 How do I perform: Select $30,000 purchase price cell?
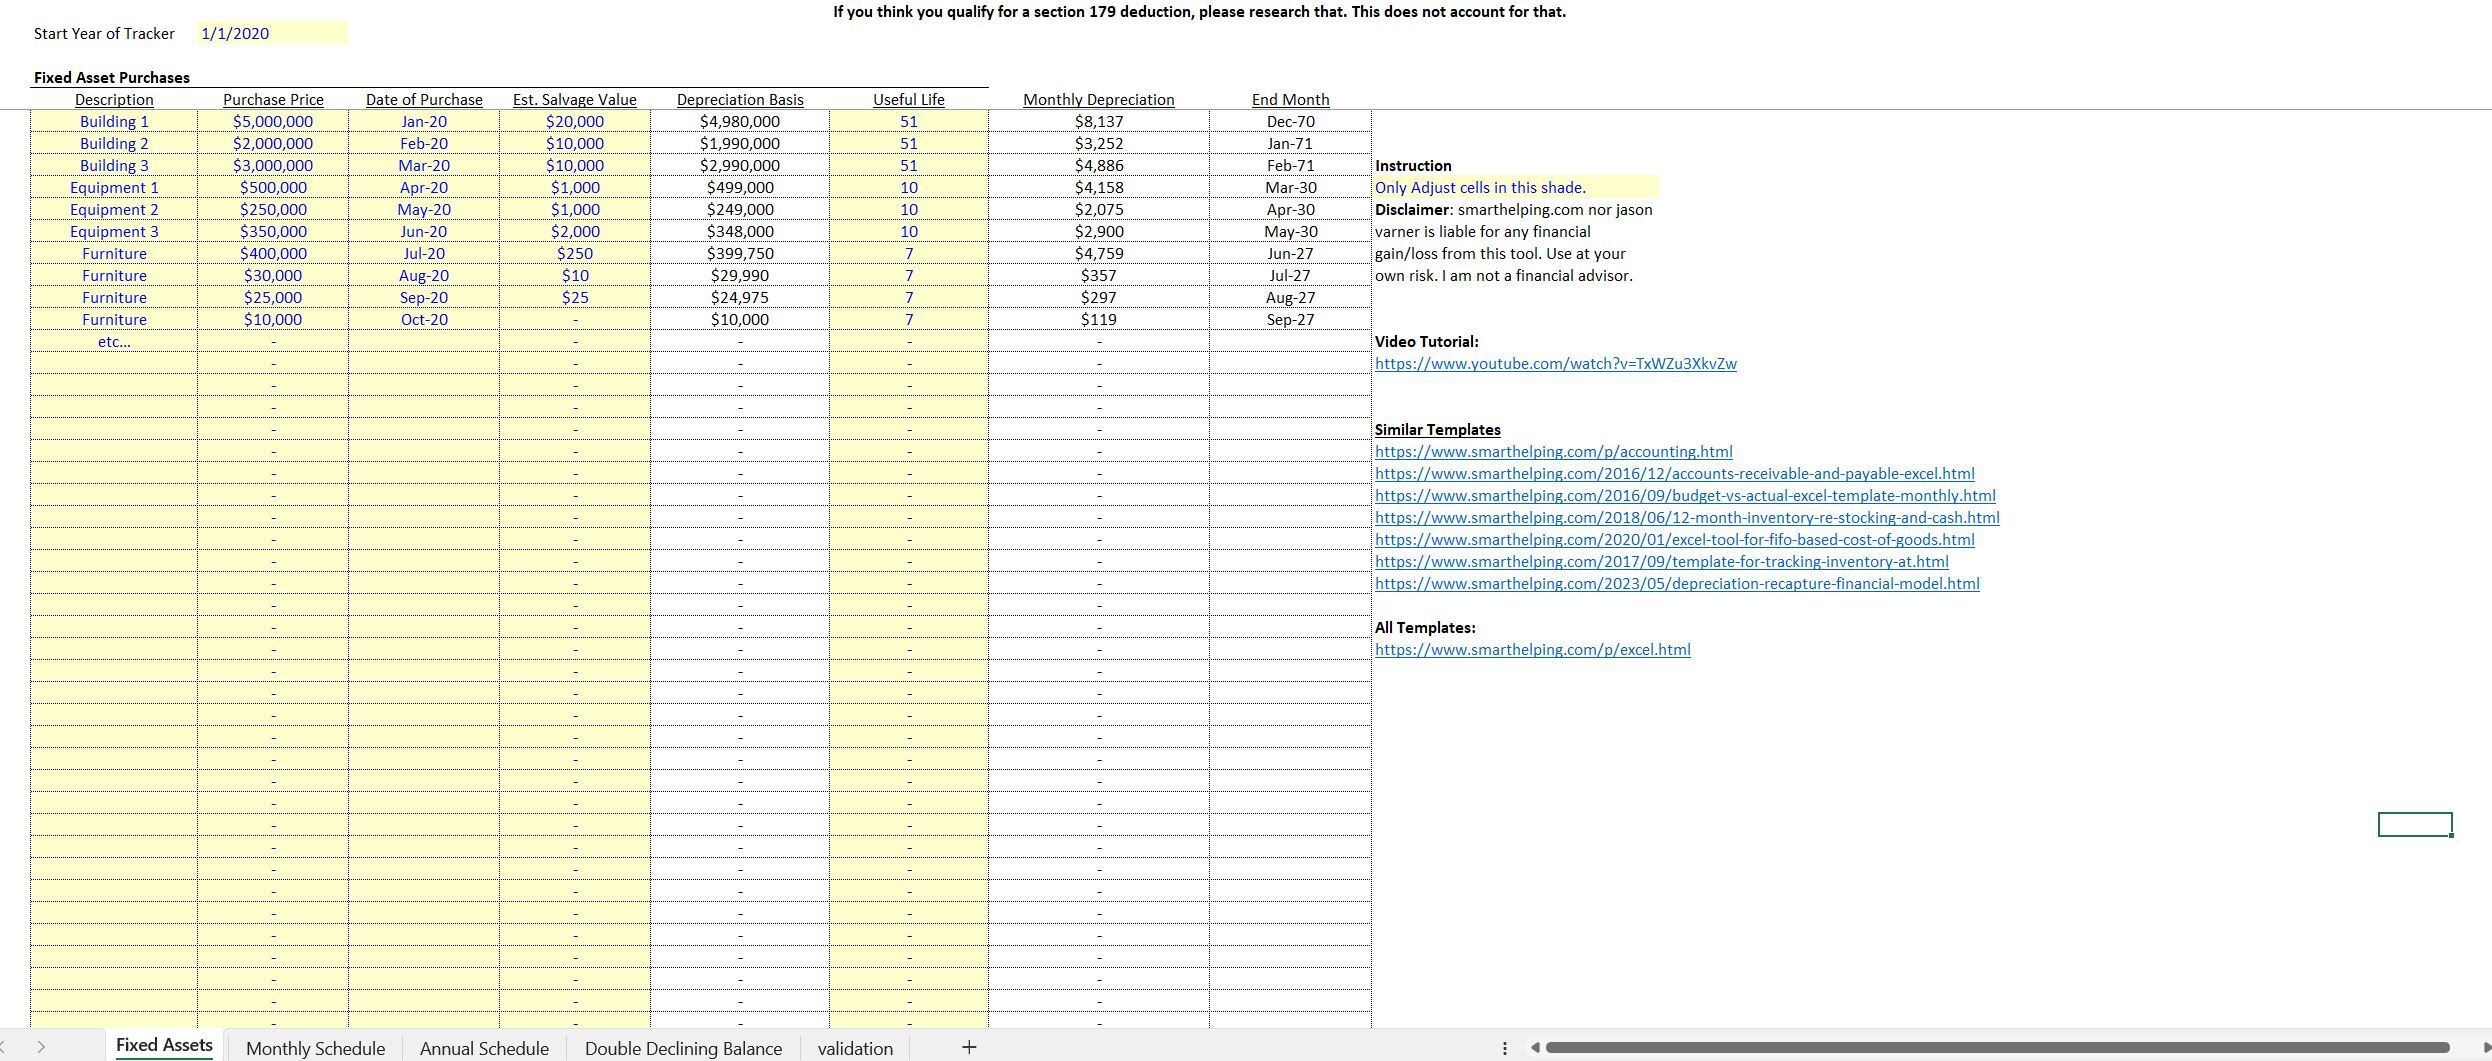click(273, 276)
